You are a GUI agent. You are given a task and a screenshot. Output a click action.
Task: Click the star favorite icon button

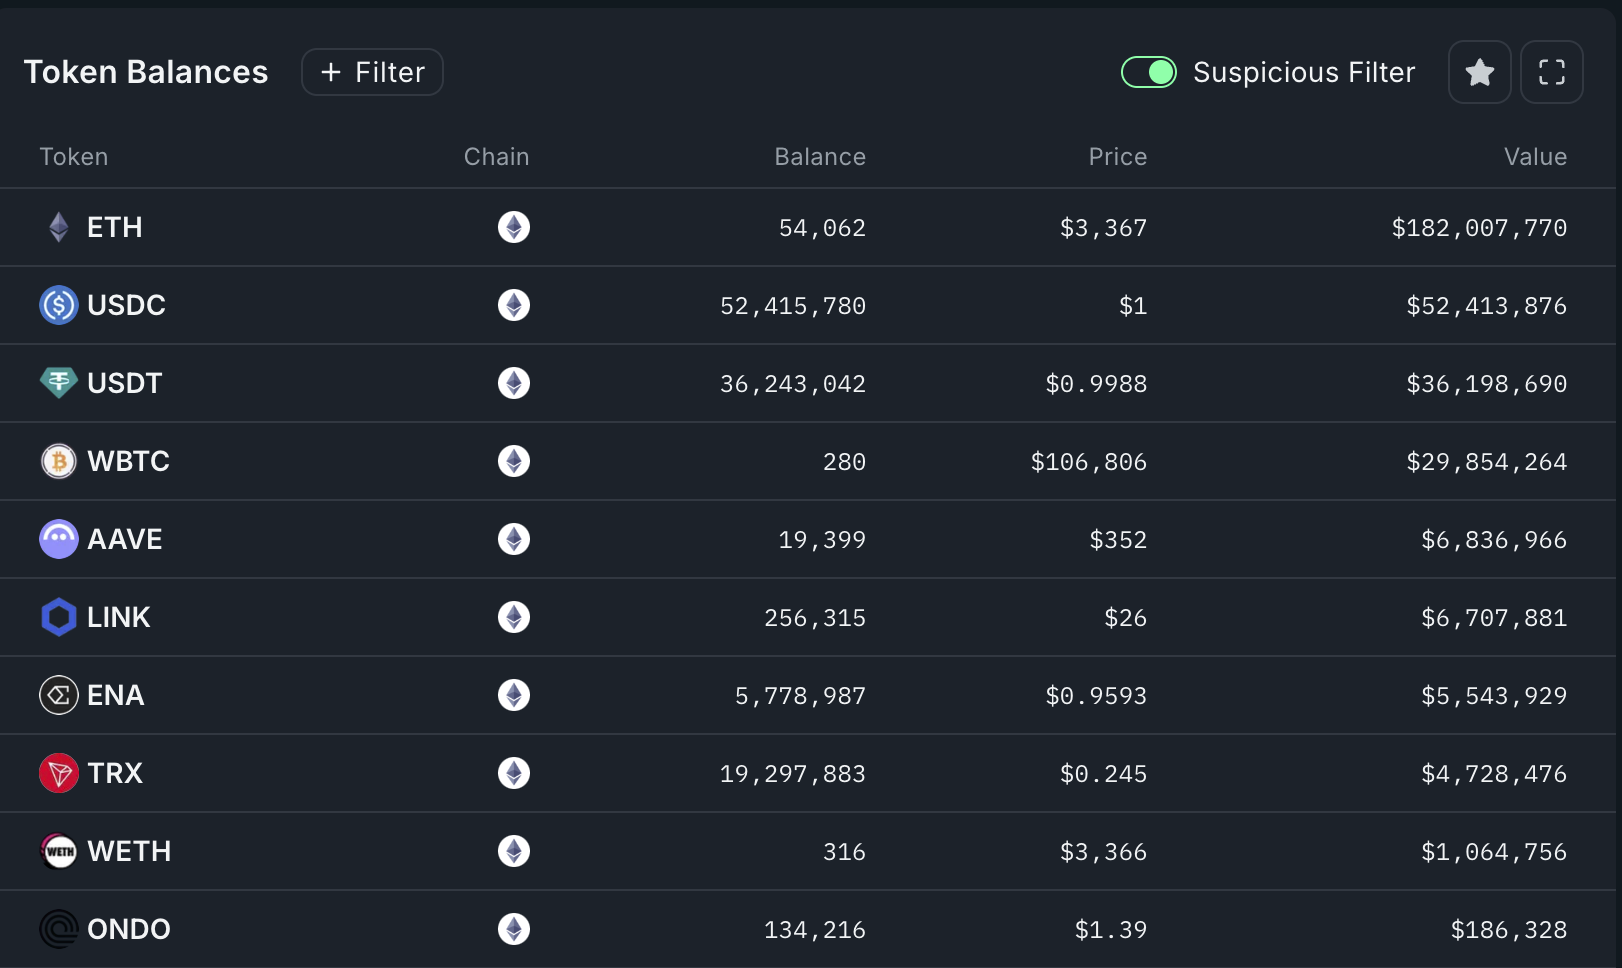[1479, 72]
